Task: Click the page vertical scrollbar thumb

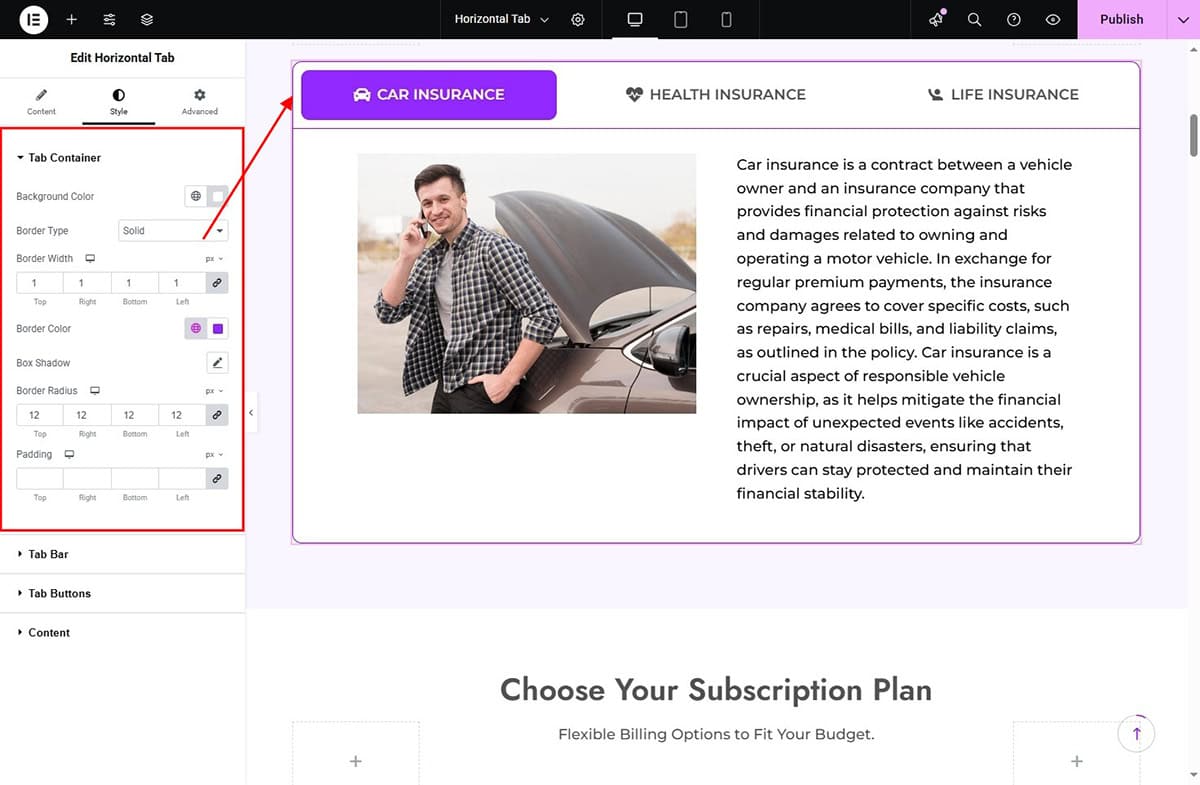Action: point(1194,135)
